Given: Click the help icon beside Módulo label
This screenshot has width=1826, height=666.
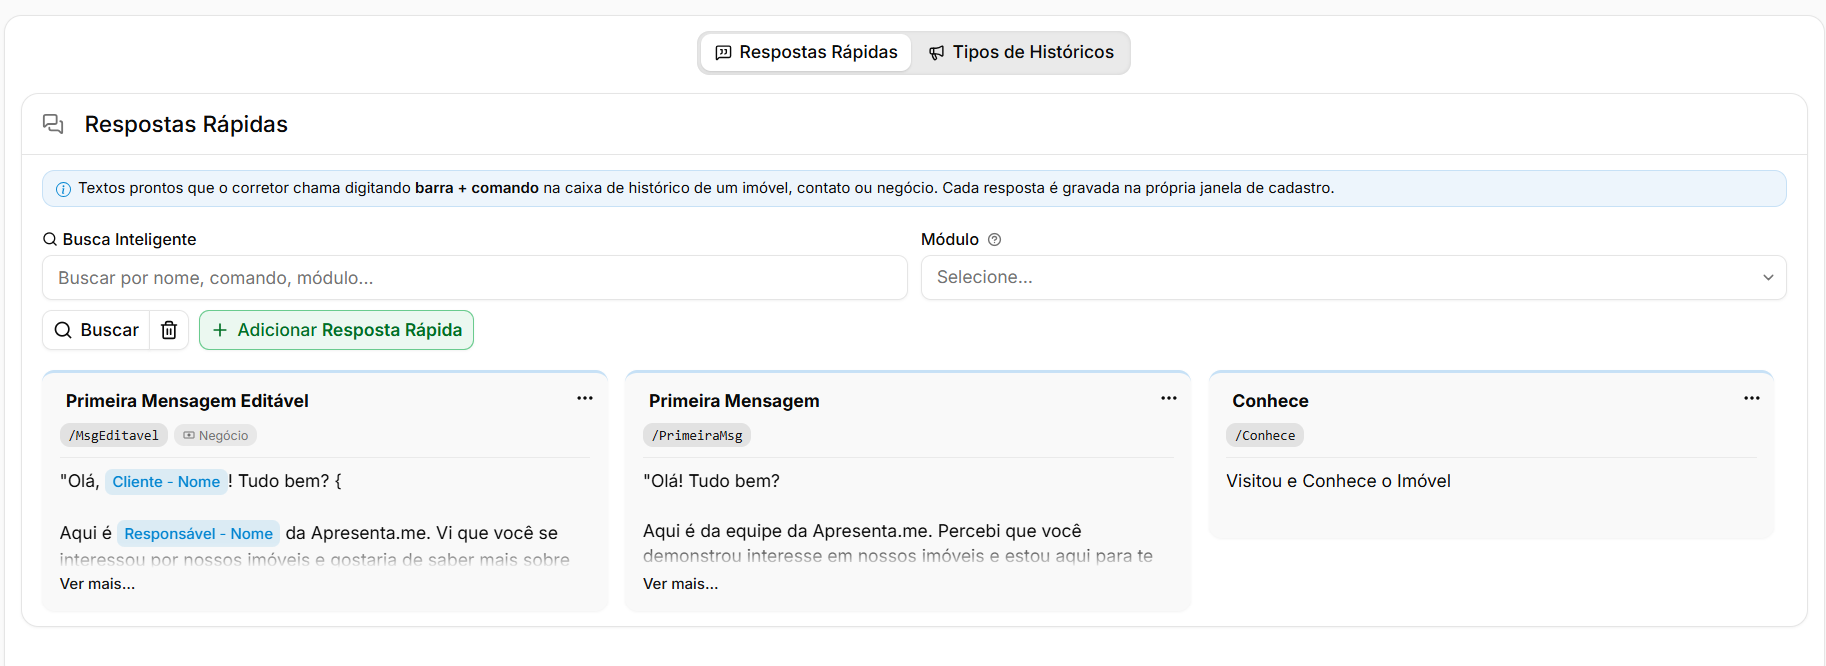Looking at the screenshot, I should click(994, 240).
